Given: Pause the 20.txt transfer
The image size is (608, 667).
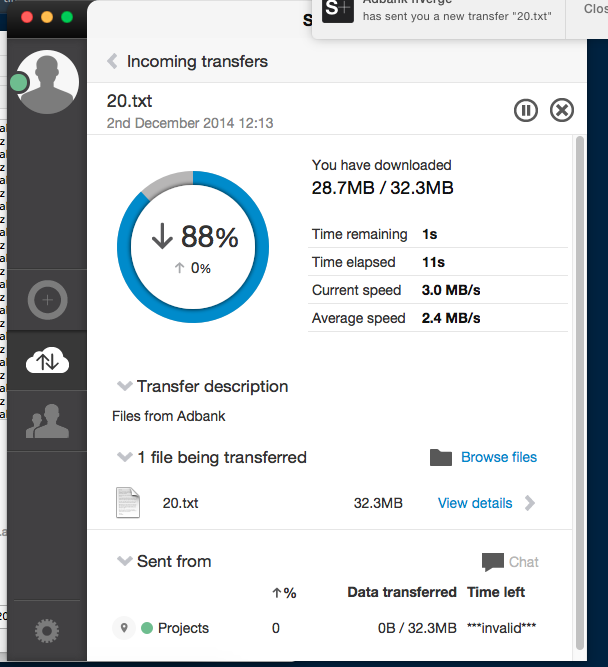Looking at the screenshot, I should coord(525,111).
